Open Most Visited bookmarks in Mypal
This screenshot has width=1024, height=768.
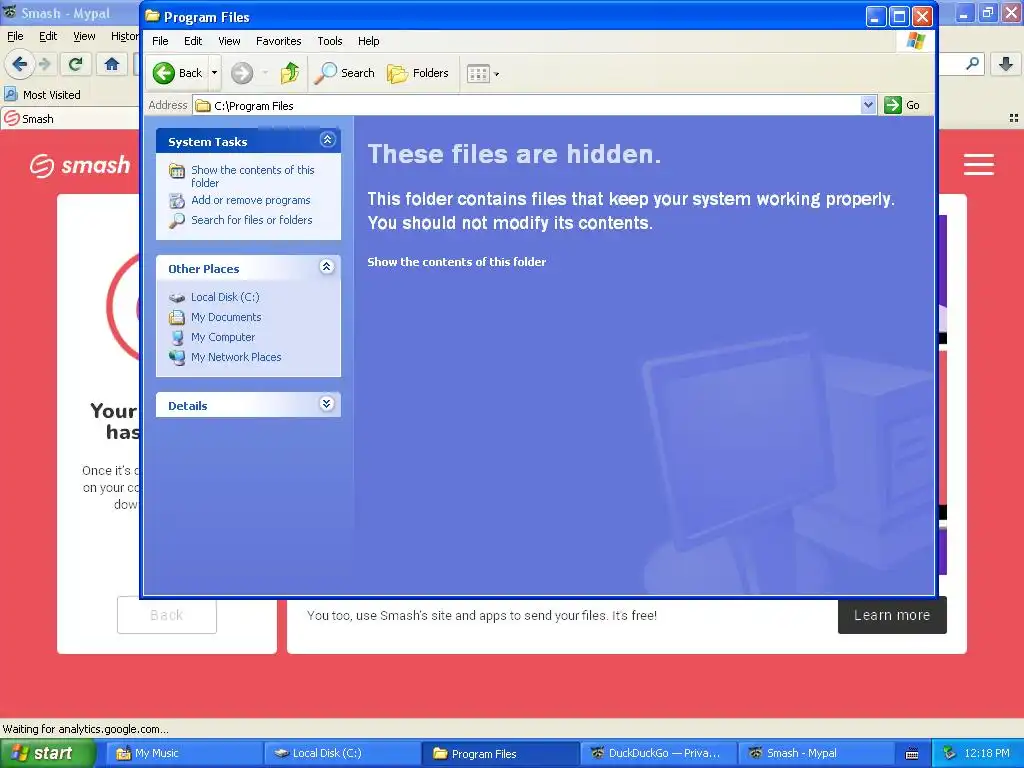(42, 95)
